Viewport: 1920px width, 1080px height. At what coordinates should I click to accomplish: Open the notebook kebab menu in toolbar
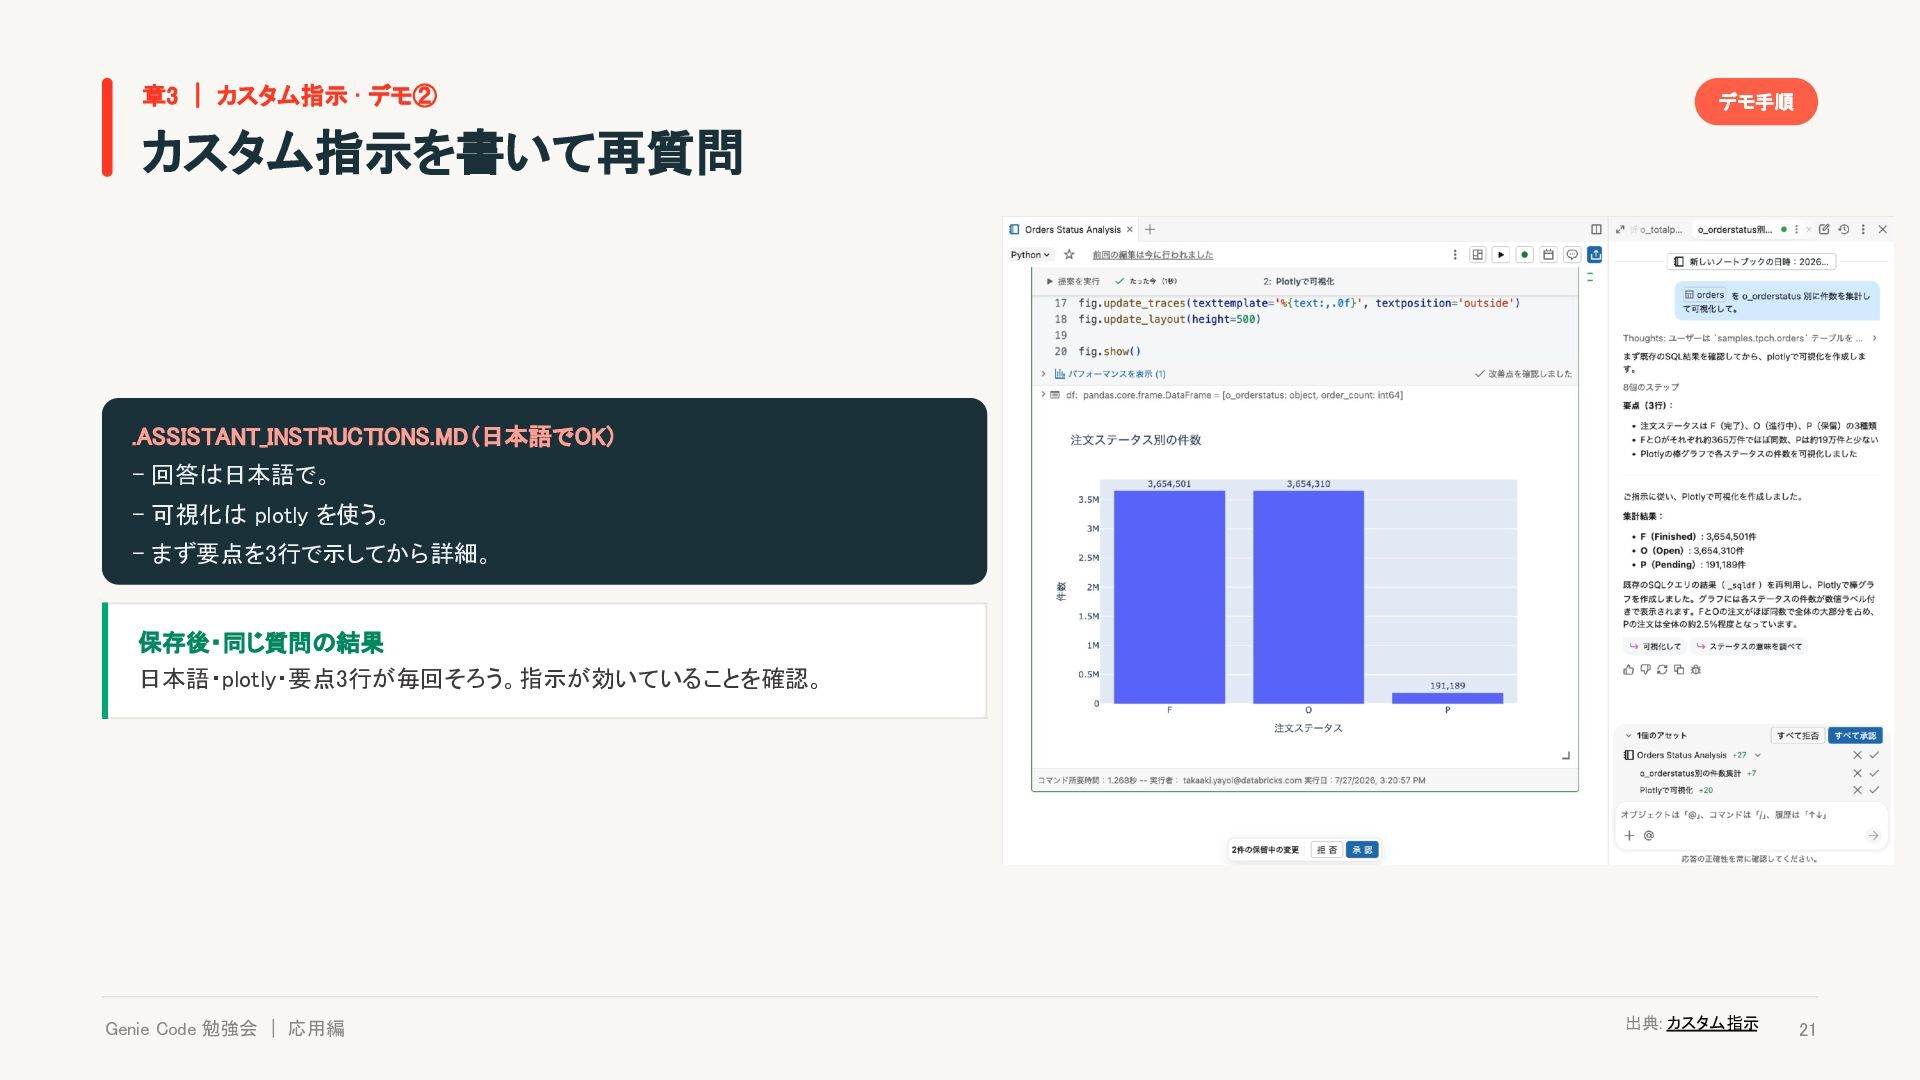coord(1455,255)
